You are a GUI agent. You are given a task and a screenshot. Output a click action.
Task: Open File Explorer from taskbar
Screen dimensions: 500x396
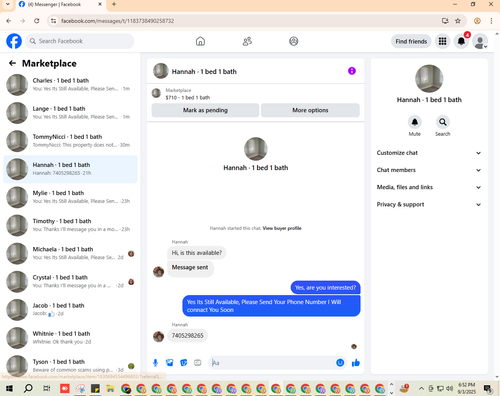click(110, 388)
